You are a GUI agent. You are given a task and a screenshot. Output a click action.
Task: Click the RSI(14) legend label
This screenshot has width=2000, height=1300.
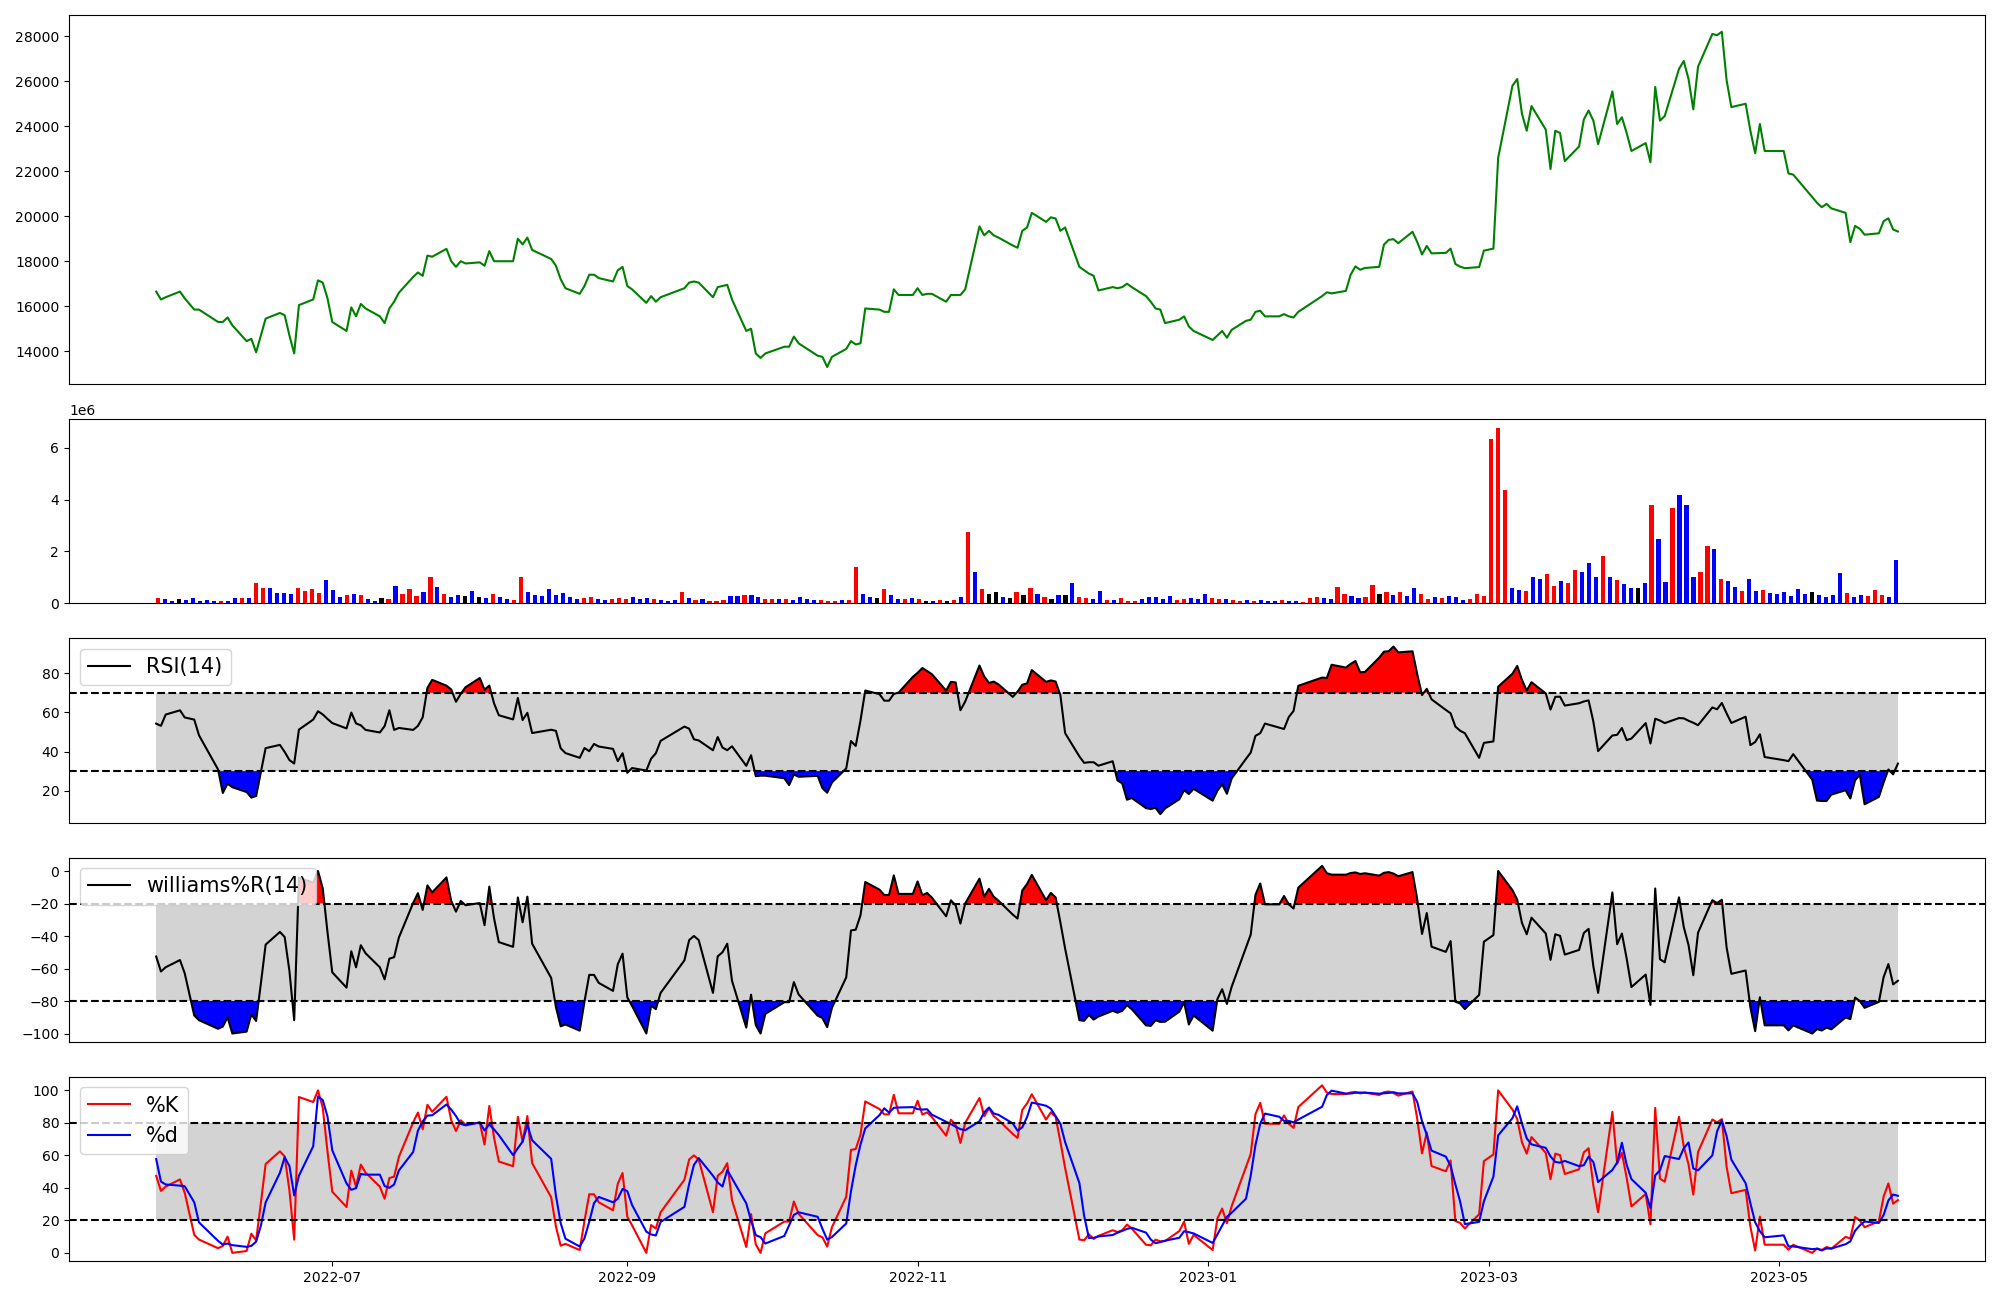184,666
